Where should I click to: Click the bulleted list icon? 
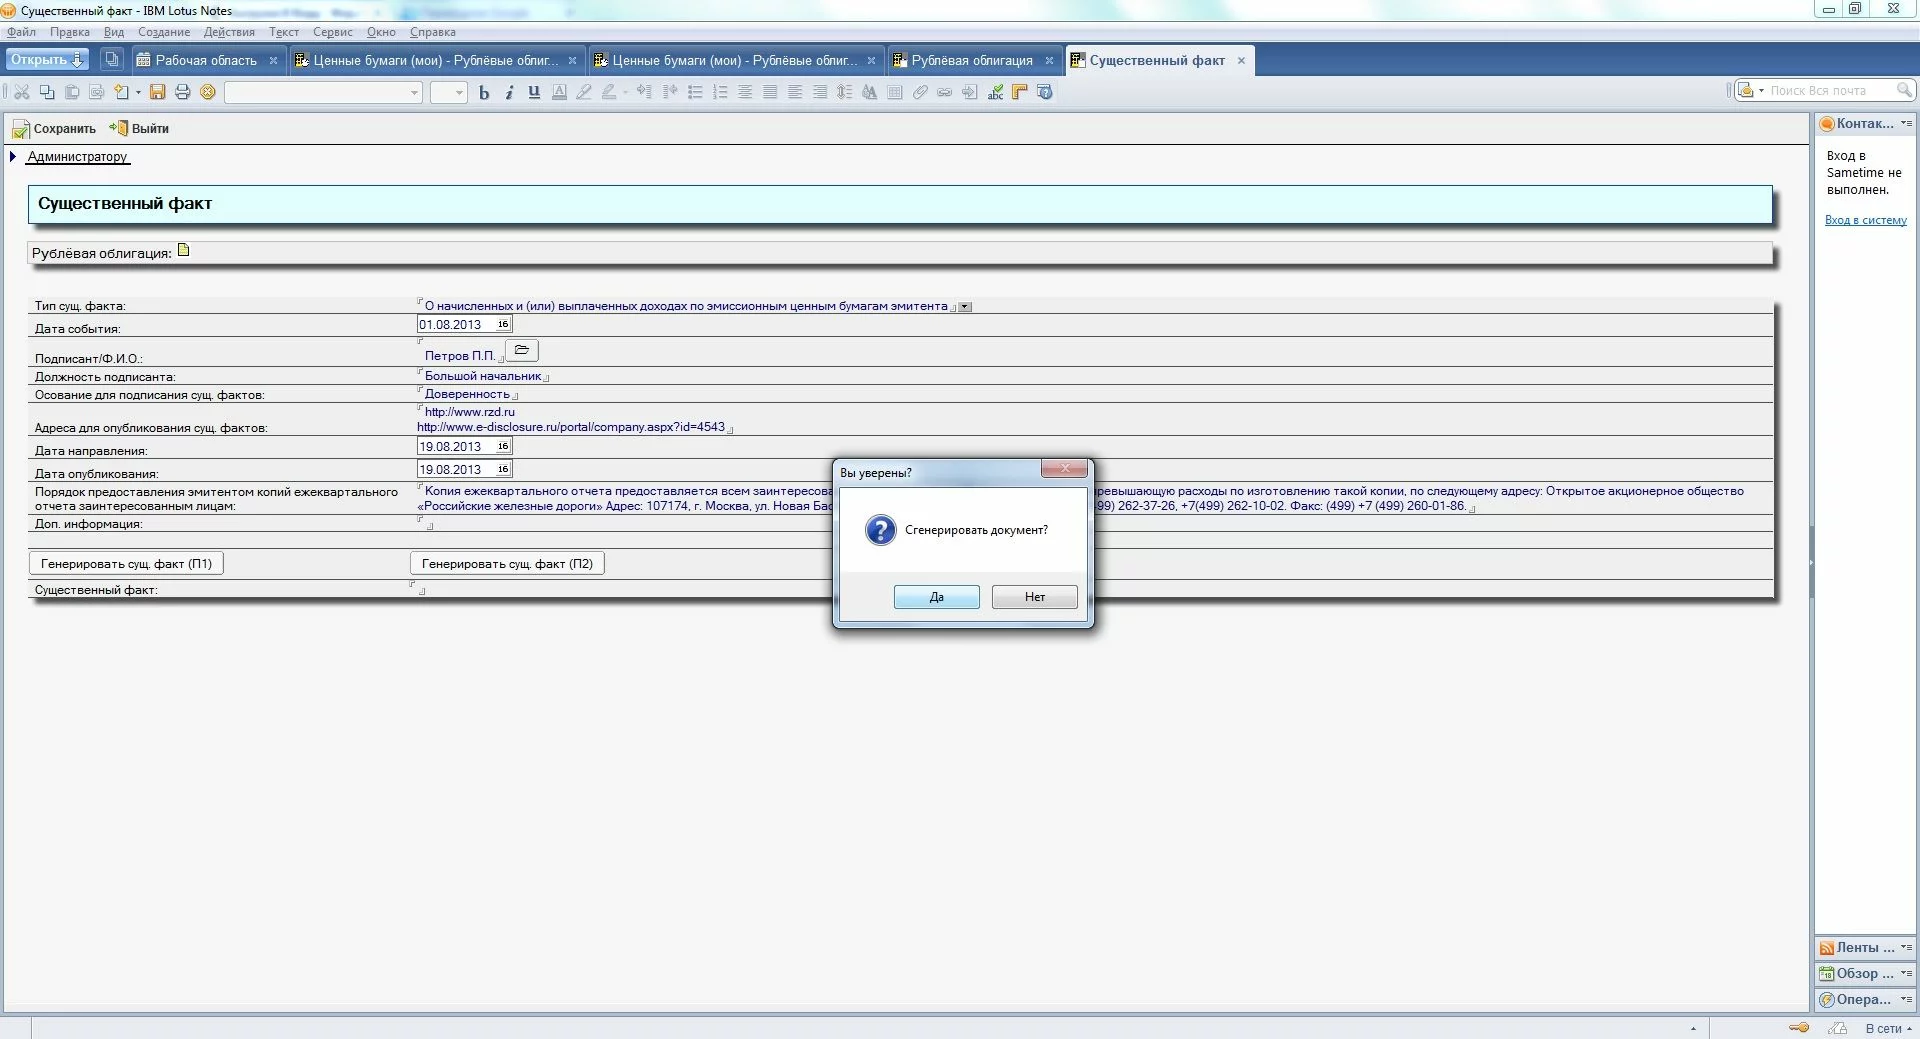[695, 92]
